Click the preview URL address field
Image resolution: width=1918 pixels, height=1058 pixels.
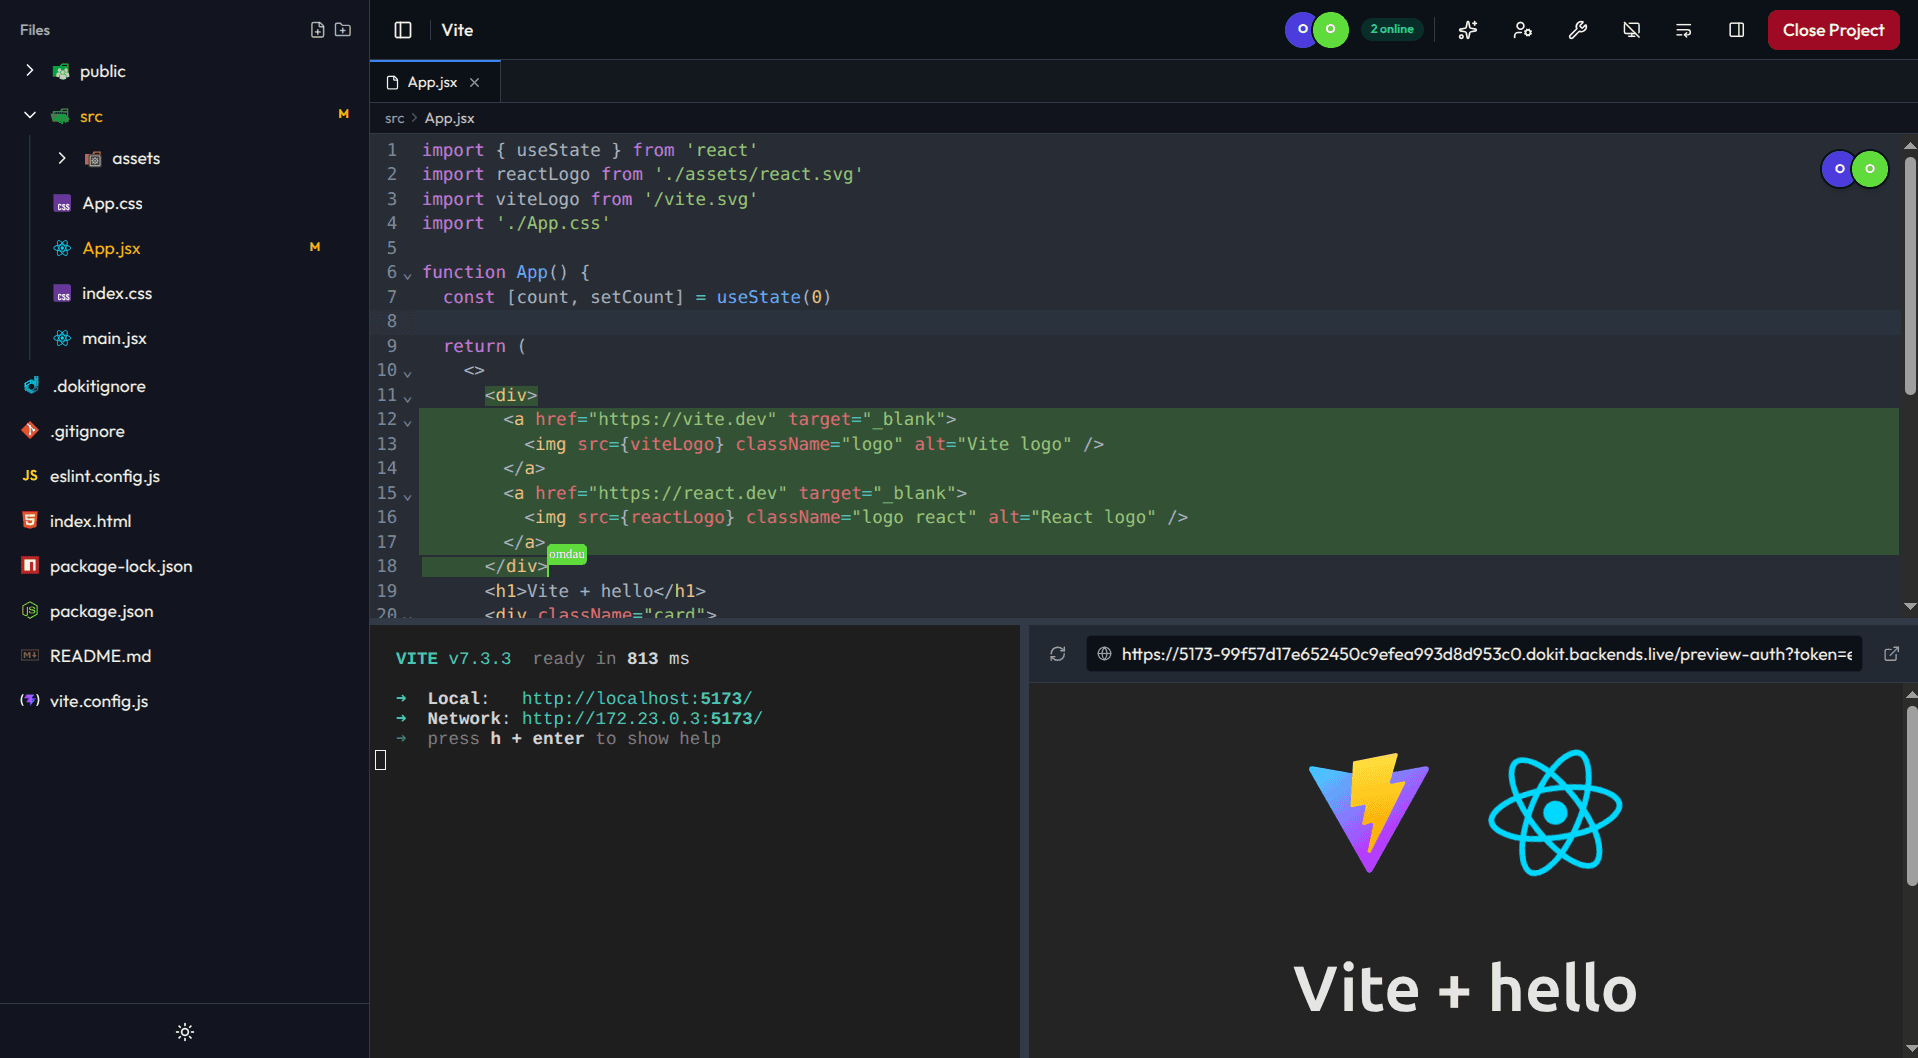click(1474, 654)
